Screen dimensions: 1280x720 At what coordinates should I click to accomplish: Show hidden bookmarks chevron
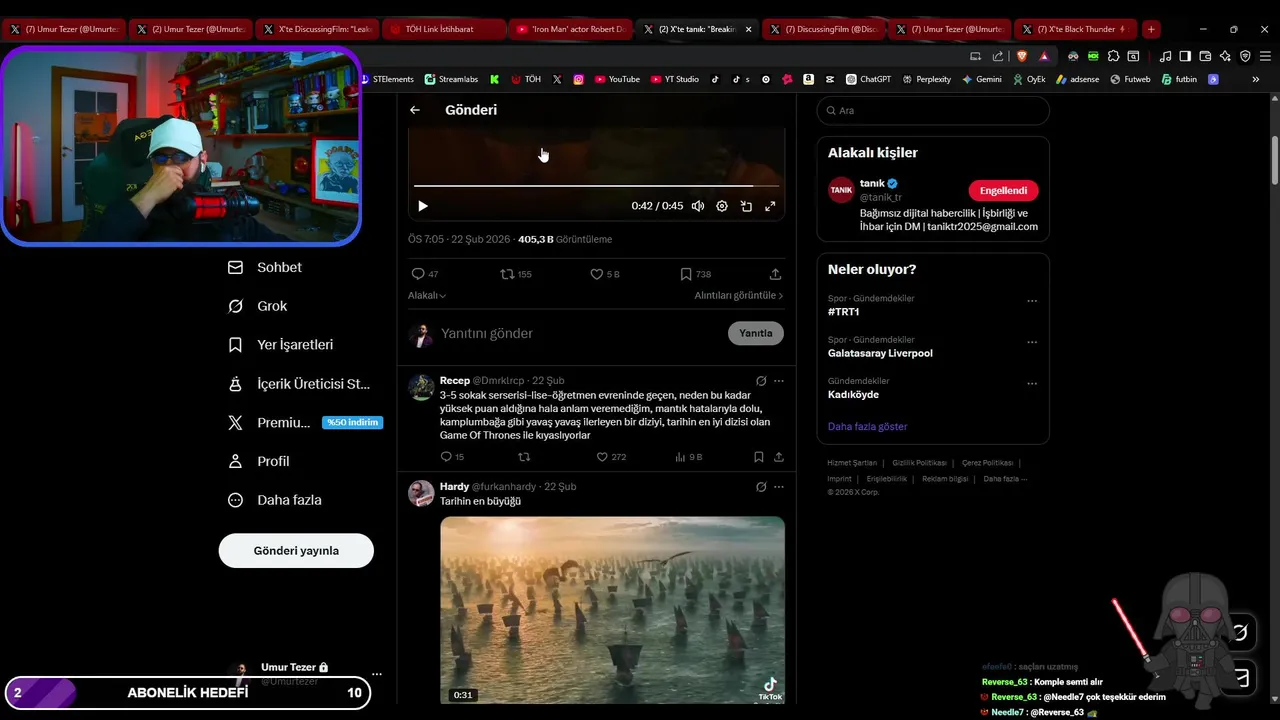[x=1256, y=79]
